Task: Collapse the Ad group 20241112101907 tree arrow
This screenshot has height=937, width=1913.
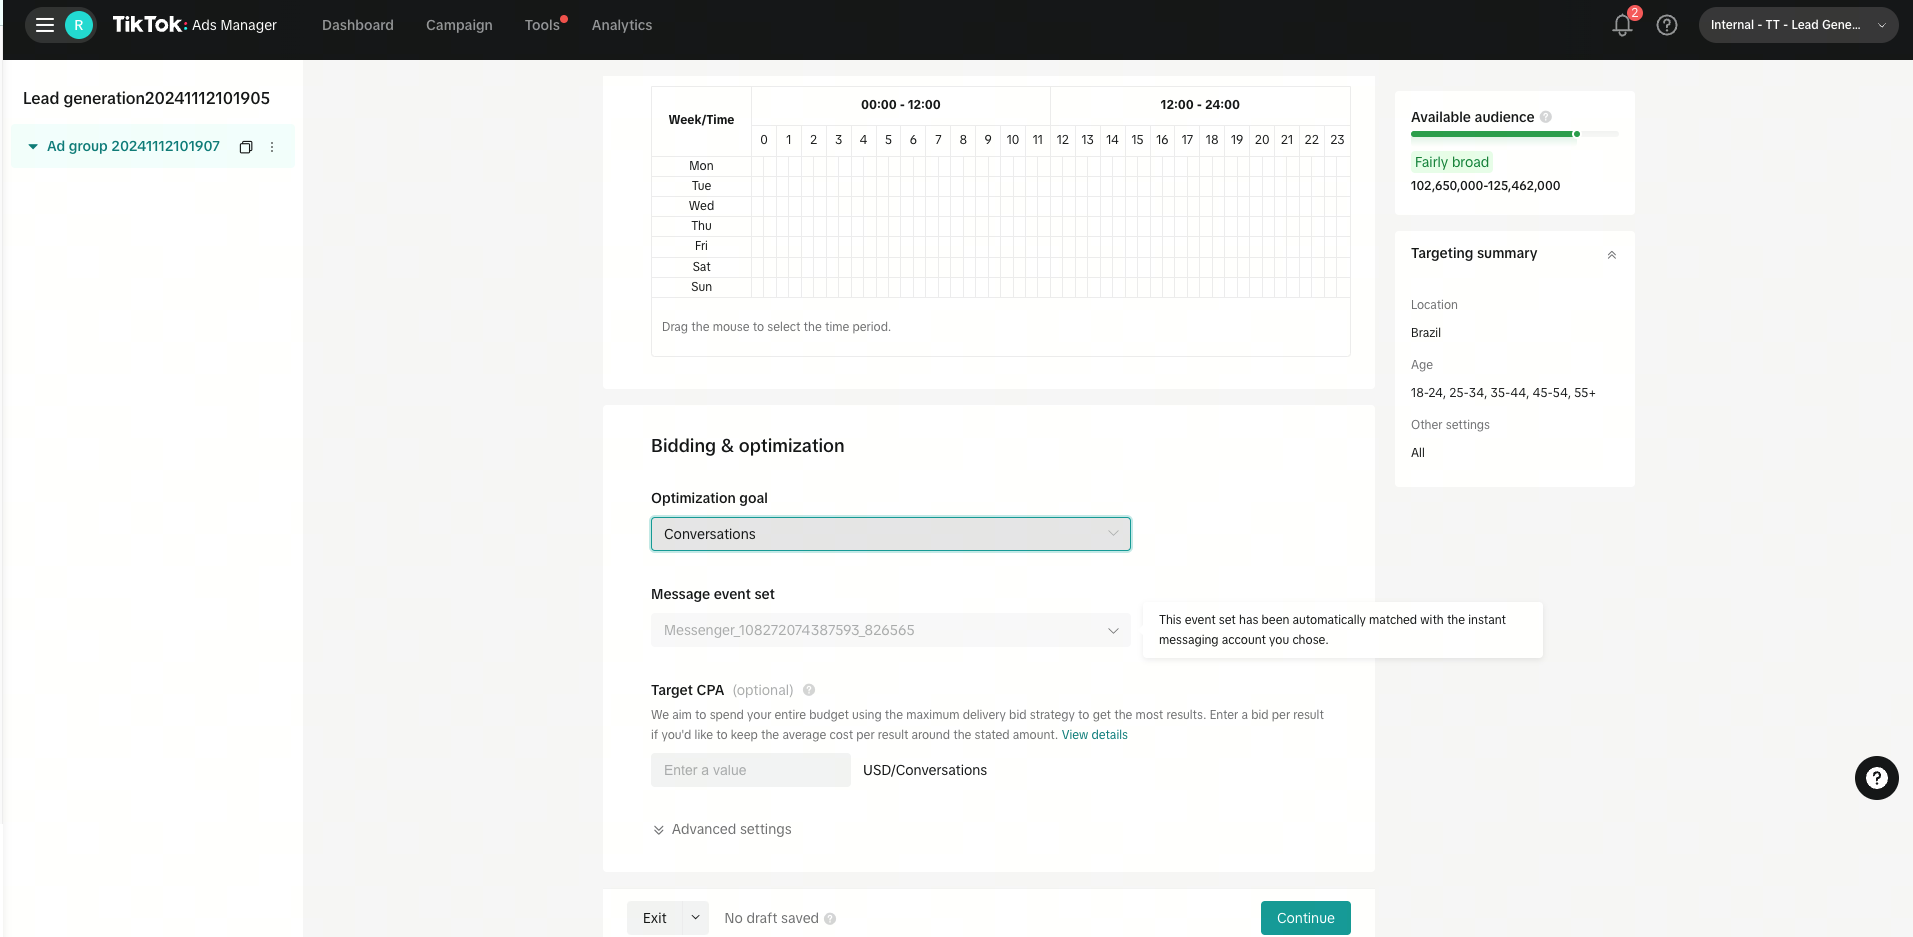Action: pos(33,146)
